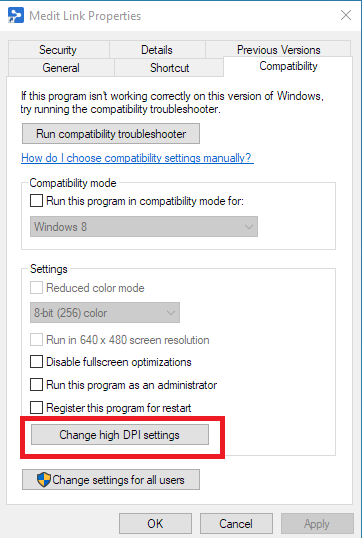This screenshot has width=362, height=538.
Task: Toggle Register this program for restart
Action: (36, 408)
